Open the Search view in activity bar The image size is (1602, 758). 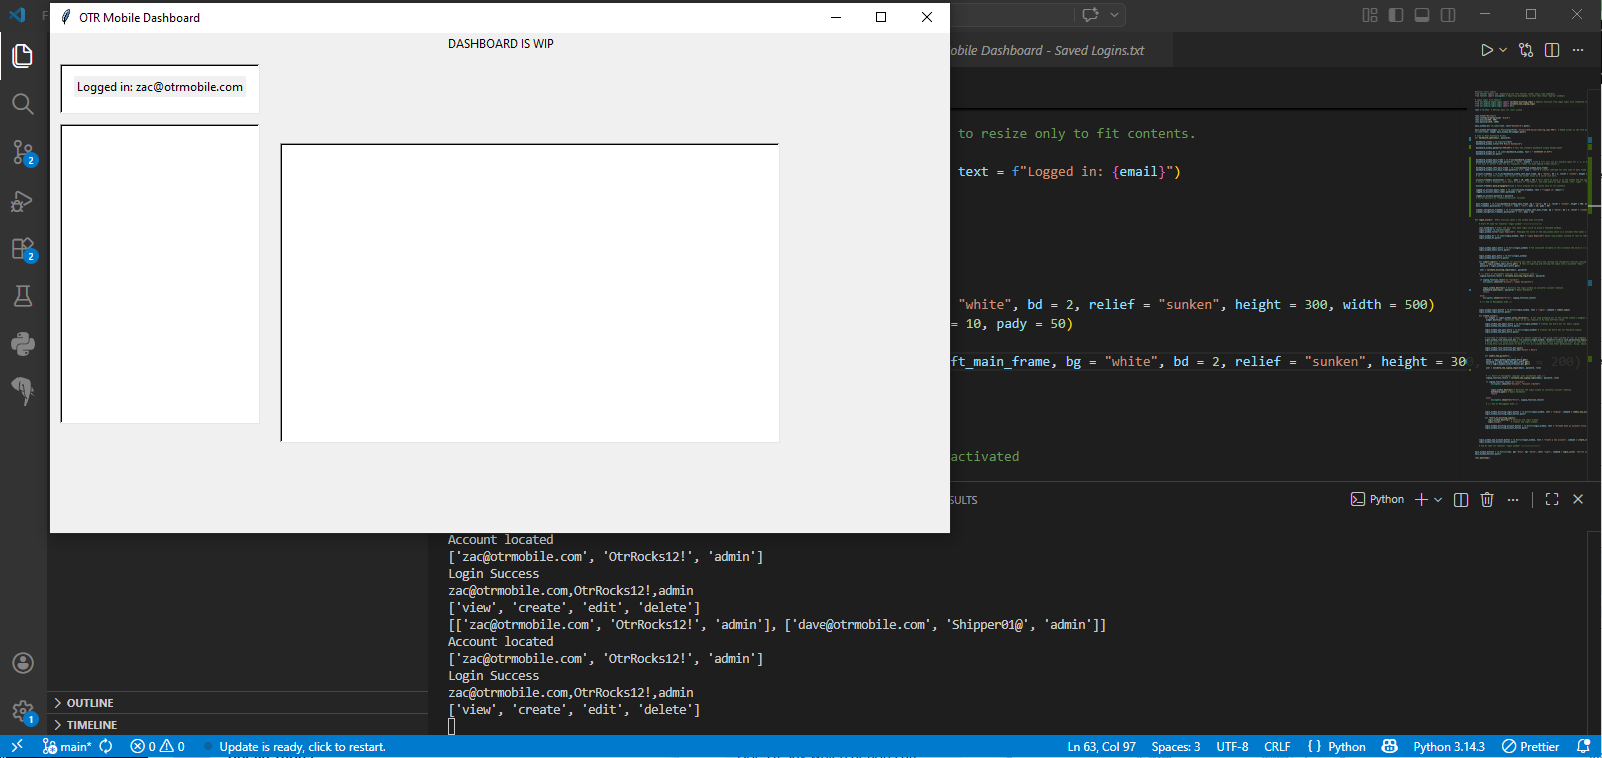pos(22,104)
